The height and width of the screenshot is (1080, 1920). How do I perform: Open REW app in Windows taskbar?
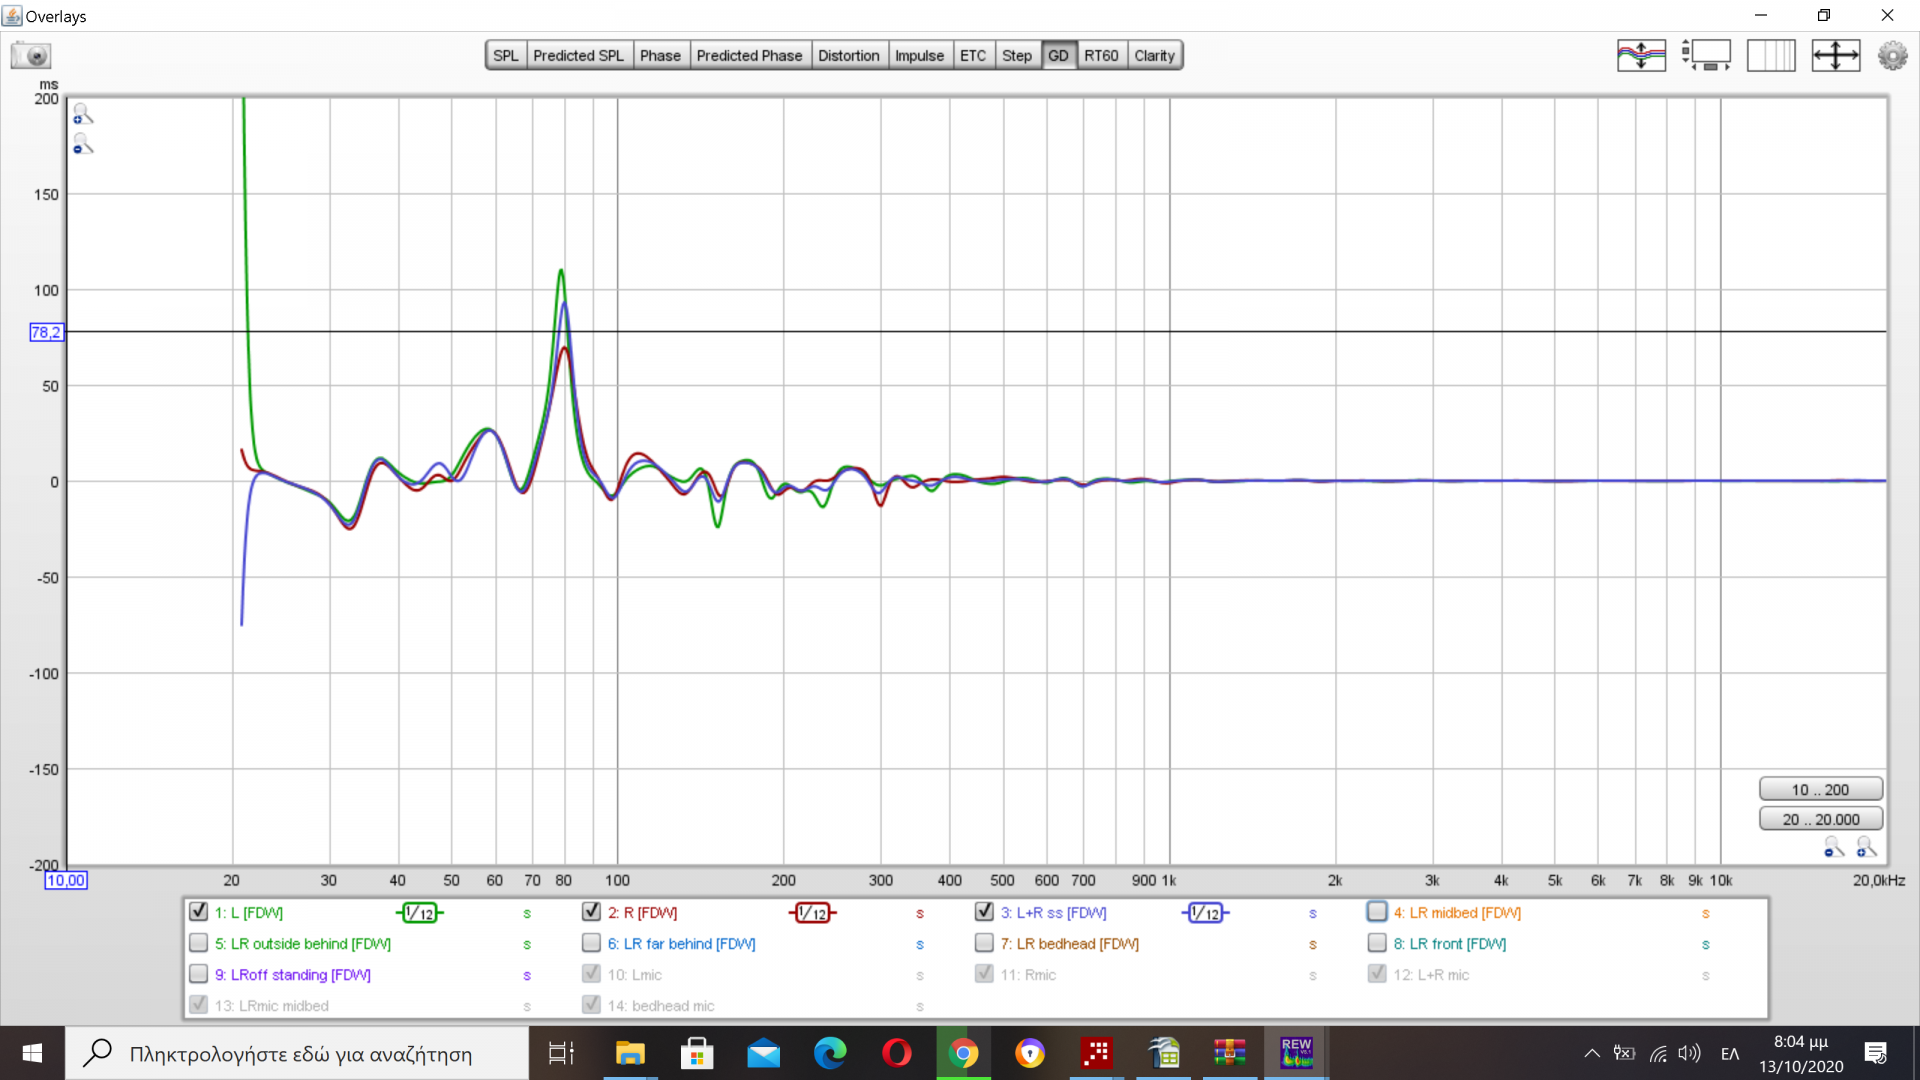pos(1296,1053)
